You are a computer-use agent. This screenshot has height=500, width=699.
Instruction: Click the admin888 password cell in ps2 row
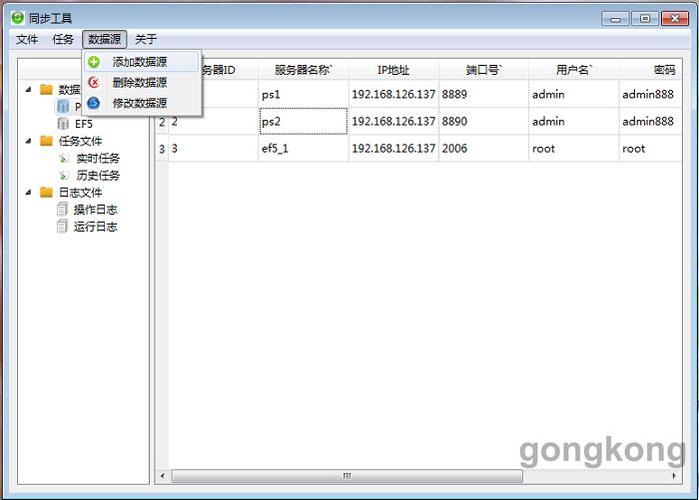click(x=650, y=121)
